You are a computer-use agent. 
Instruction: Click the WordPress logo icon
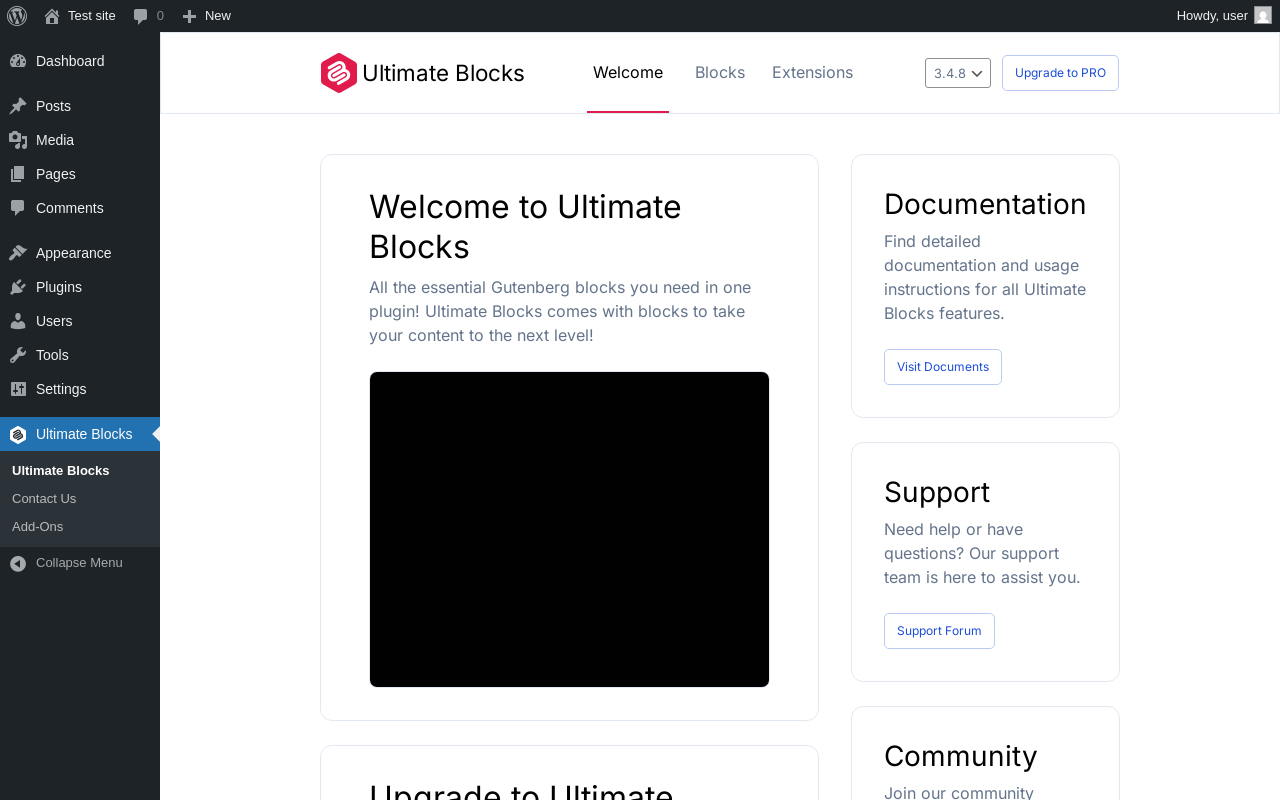pyautogui.click(x=17, y=16)
